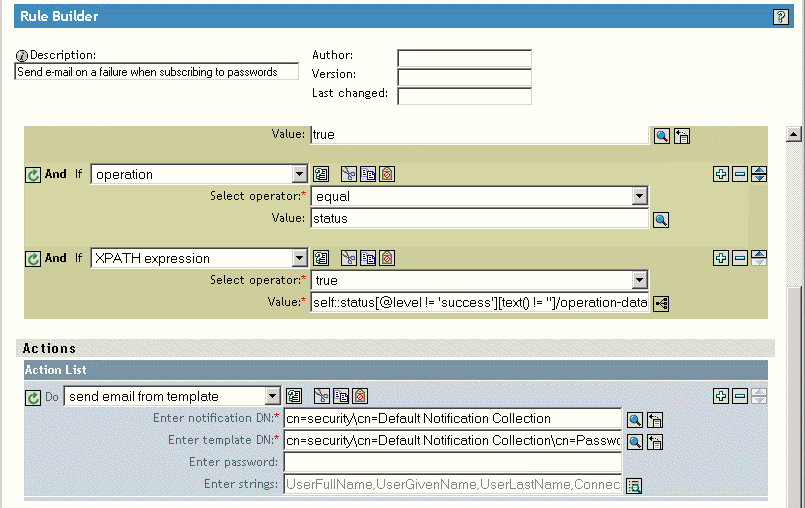Add a condition after the operation row
The width and height of the screenshot is (805, 508).
721,174
